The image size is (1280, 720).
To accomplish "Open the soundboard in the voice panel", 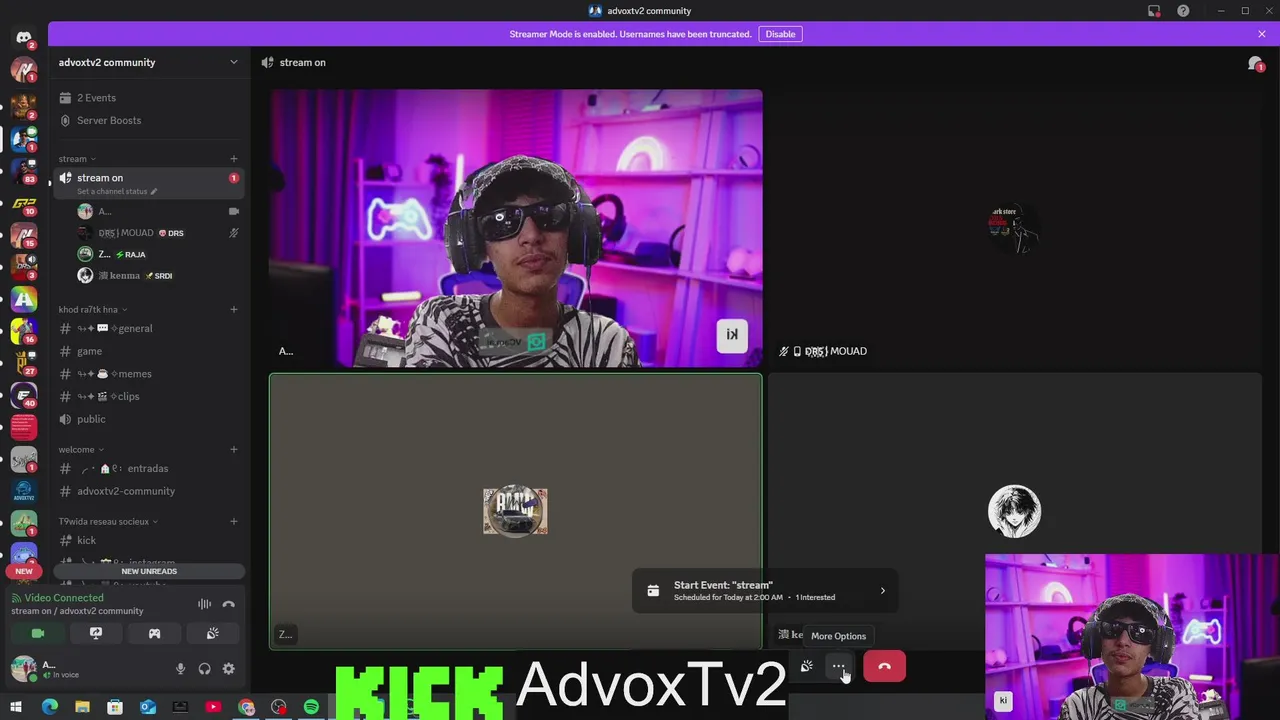I will (212, 633).
